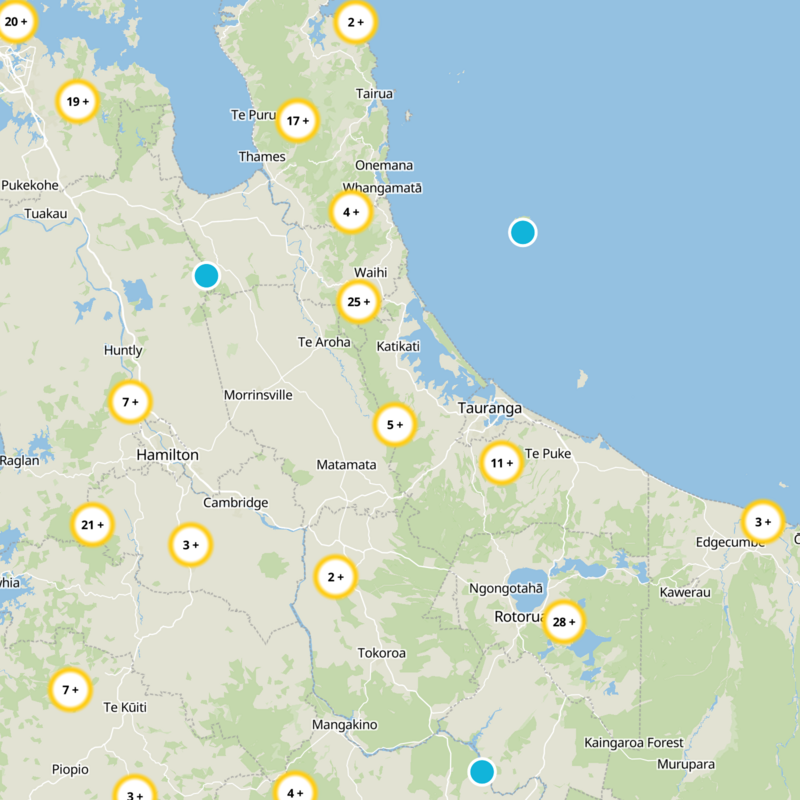The width and height of the screenshot is (800, 800).
Task: Open the 17 + cluster beside Te Puru
Action: pos(297,121)
